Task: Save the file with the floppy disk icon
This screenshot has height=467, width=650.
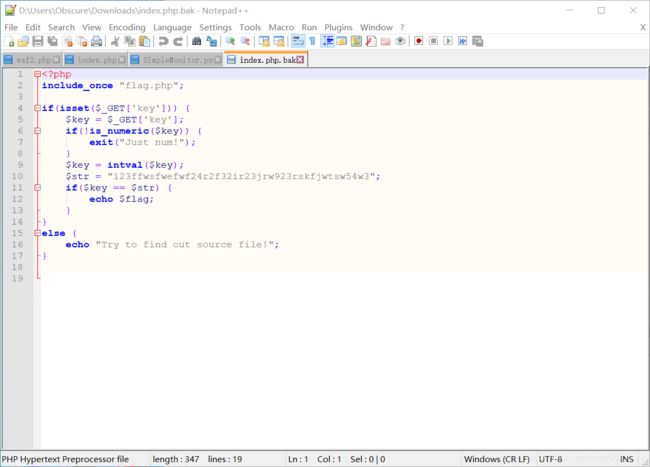Action: pyautogui.click(x=38, y=41)
